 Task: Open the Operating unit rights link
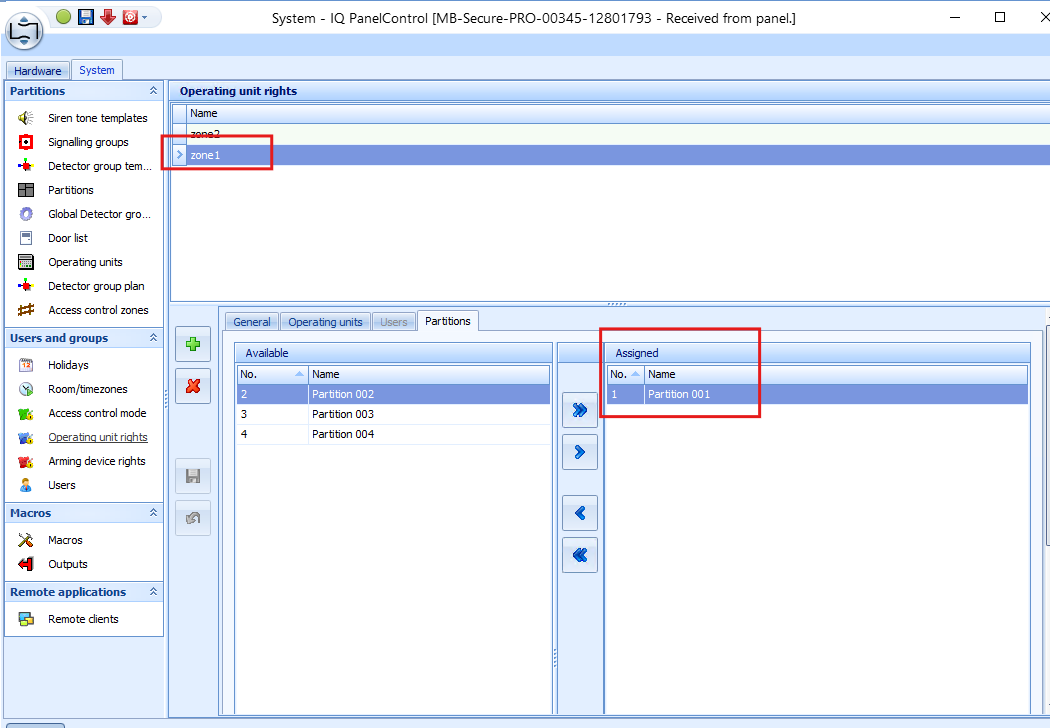pyautogui.click(x=98, y=437)
